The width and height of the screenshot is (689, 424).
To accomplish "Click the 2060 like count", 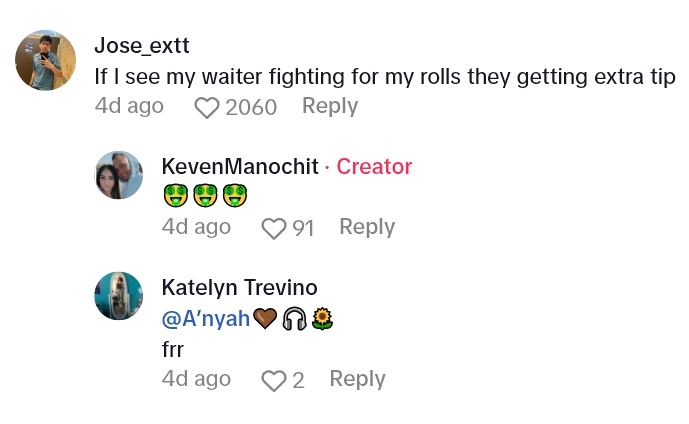I will (x=251, y=107).
